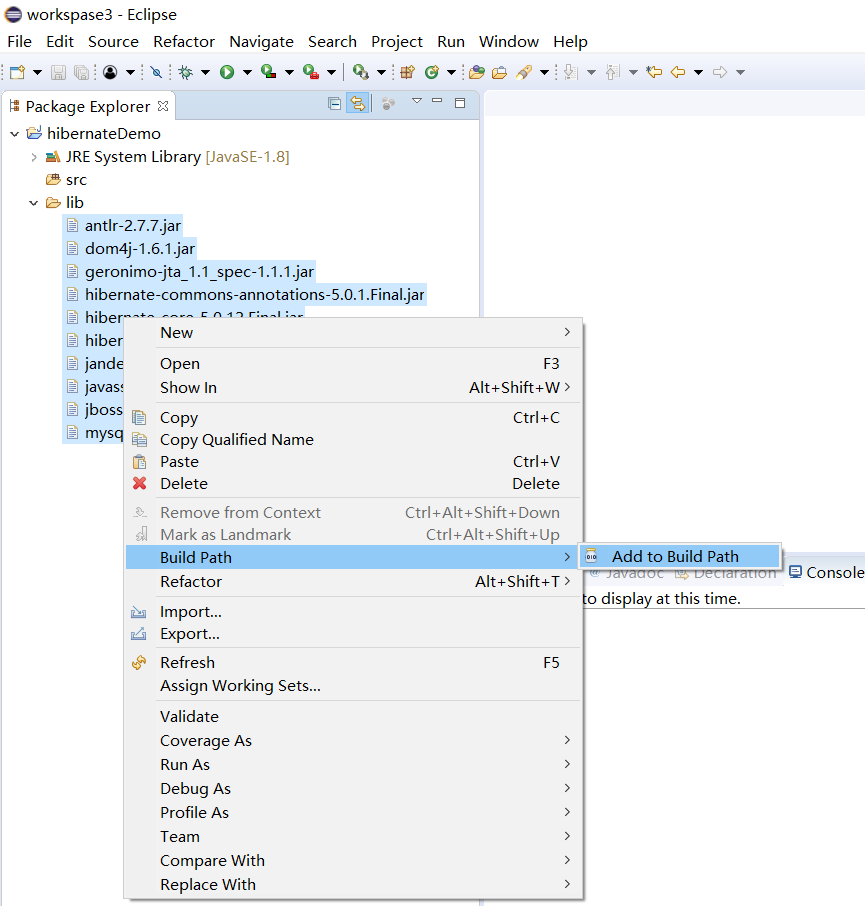The width and height of the screenshot is (865, 906).
Task: Choose Validate in the context menu
Action: [x=354, y=716]
